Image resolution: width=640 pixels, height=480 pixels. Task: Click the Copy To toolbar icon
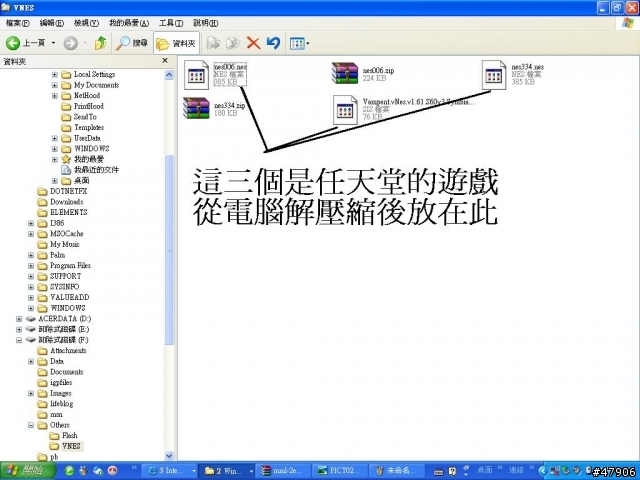(x=233, y=43)
